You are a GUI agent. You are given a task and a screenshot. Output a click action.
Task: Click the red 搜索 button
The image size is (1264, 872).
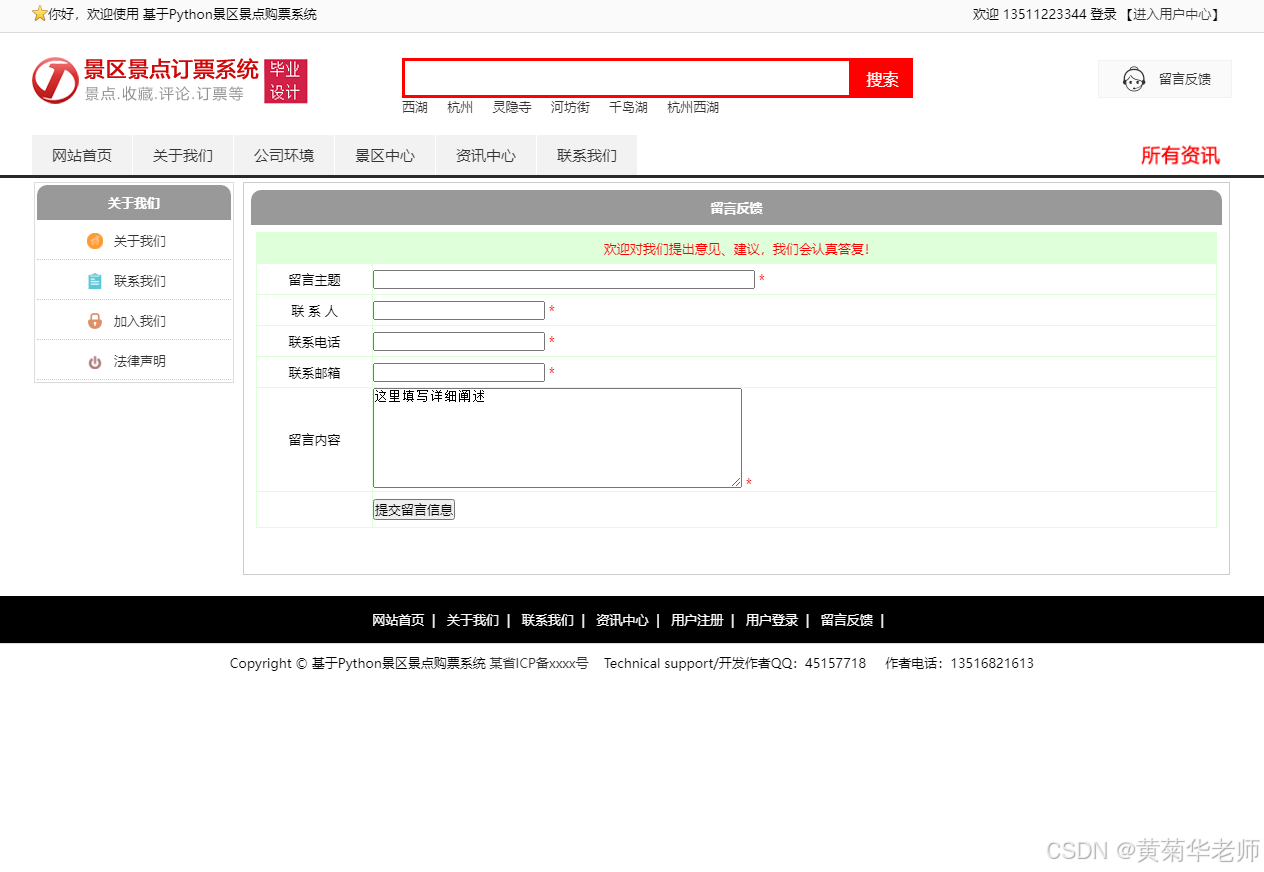(x=882, y=79)
